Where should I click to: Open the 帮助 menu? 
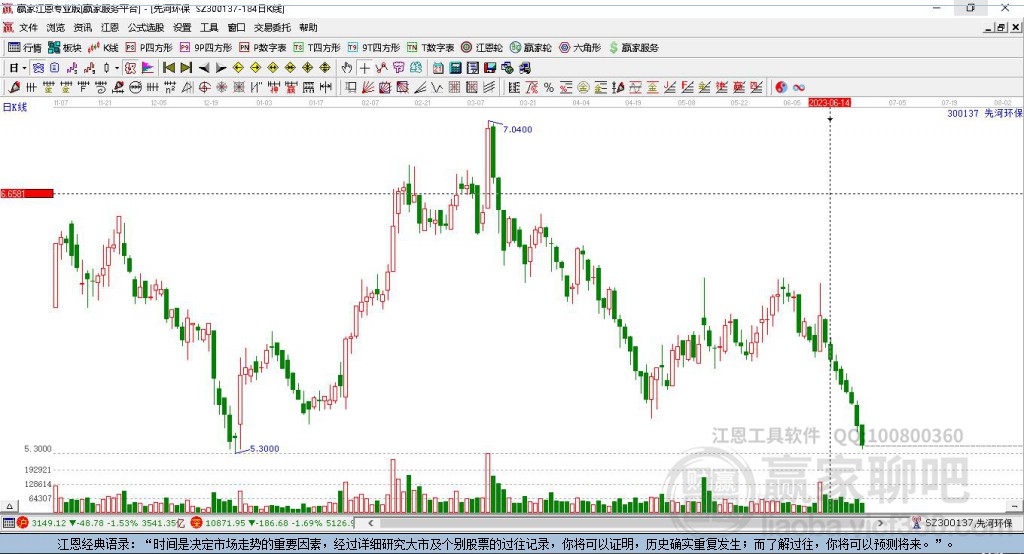click(x=308, y=27)
